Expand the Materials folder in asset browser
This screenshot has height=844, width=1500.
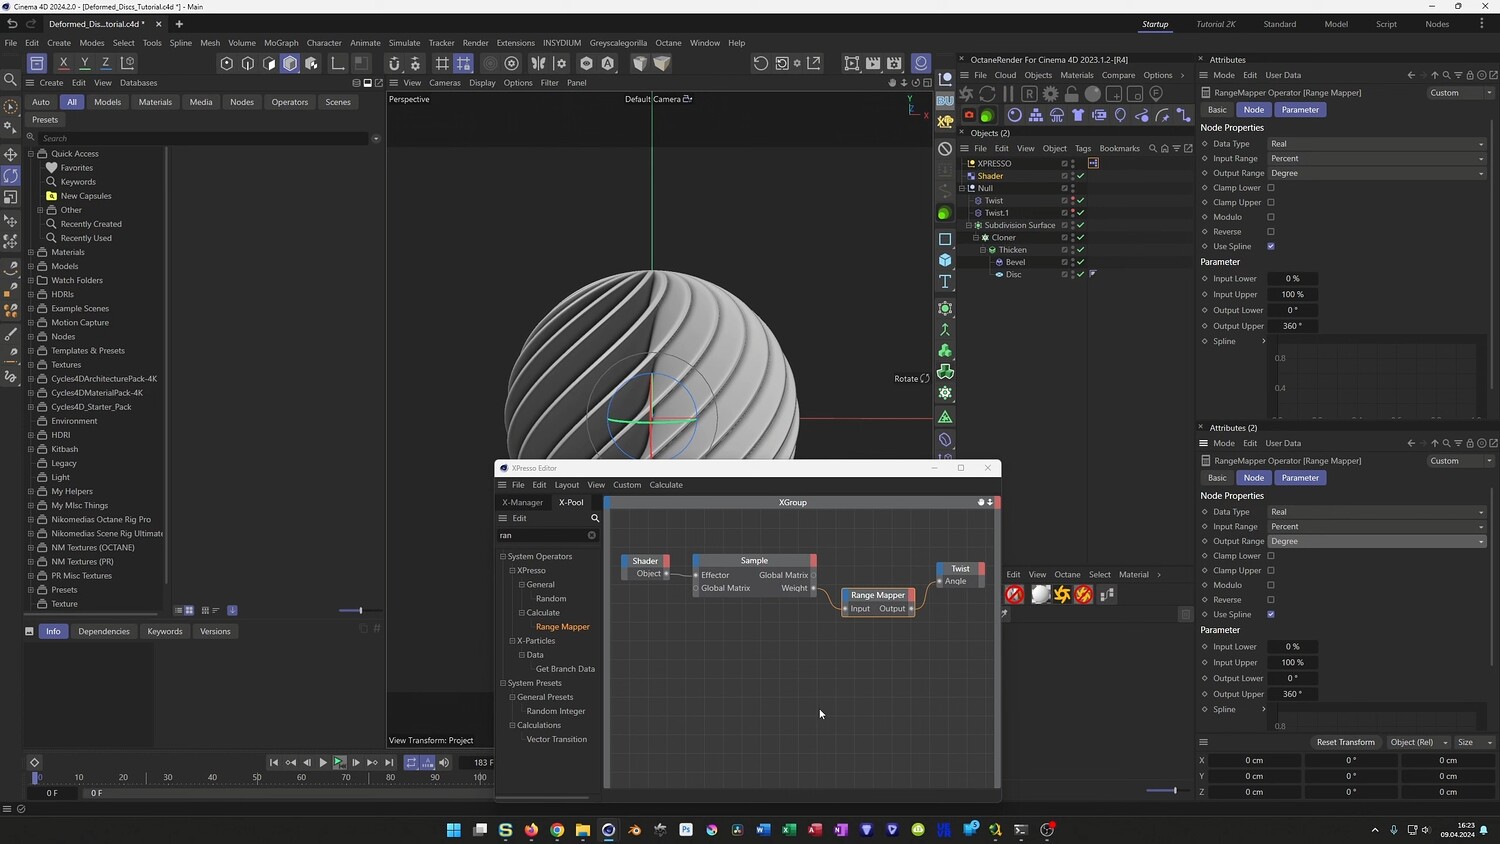(x=31, y=252)
